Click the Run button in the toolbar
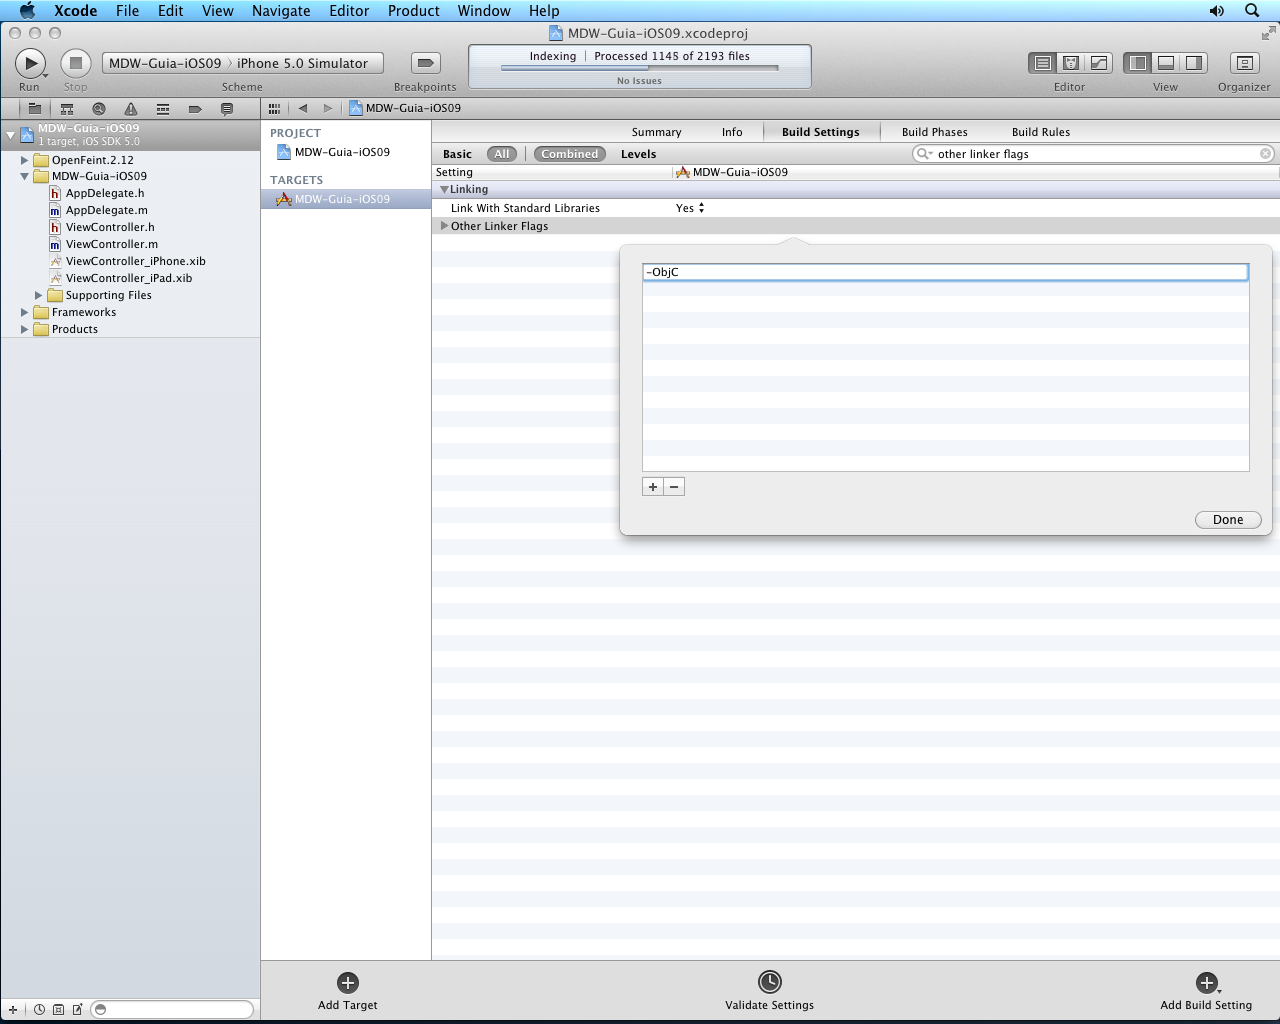Screen dimensions: 1280x1024 [30, 63]
